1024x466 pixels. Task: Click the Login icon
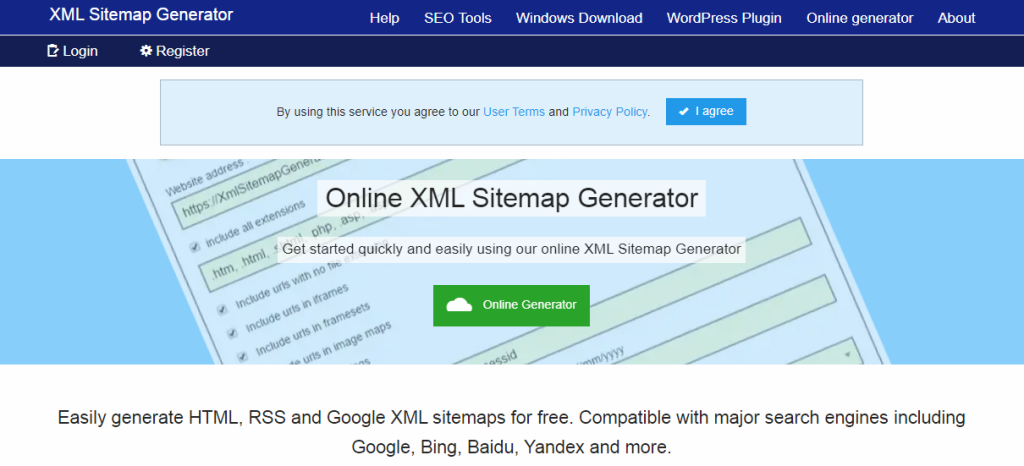54,51
